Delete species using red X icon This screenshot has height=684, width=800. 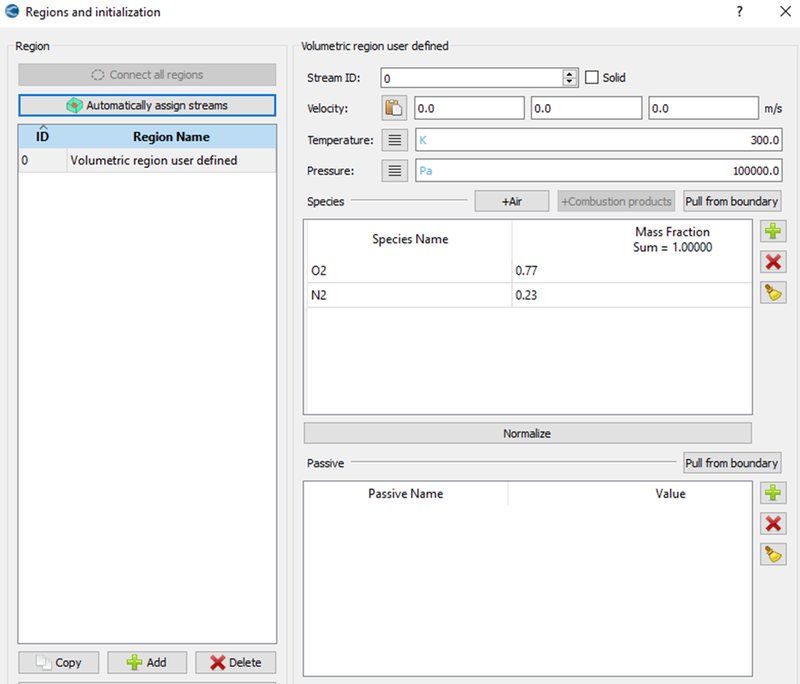pos(772,262)
